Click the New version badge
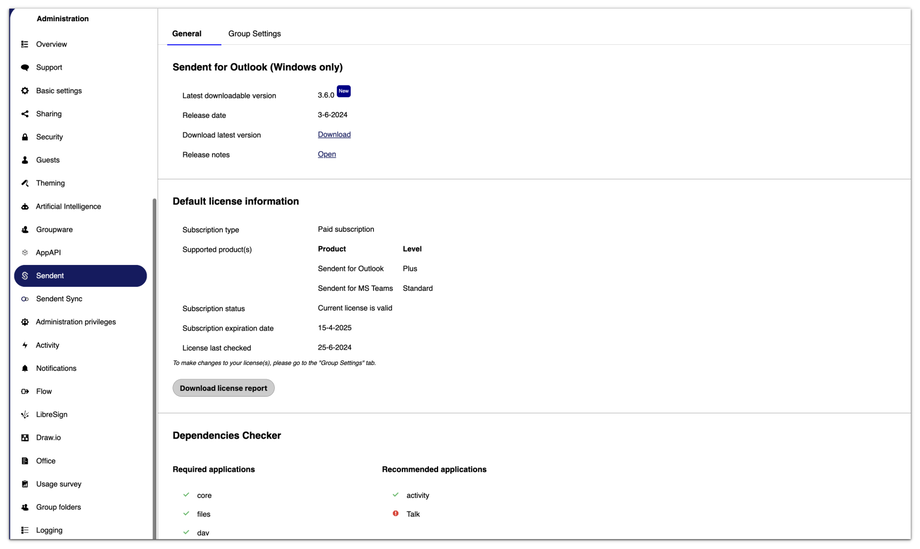The width and height of the screenshot is (920, 549). pyautogui.click(x=344, y=91)
